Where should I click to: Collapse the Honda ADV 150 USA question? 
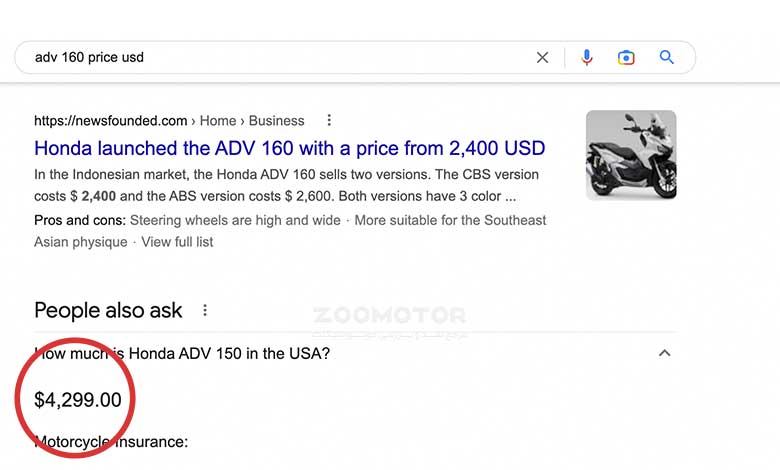click(665, 353)
